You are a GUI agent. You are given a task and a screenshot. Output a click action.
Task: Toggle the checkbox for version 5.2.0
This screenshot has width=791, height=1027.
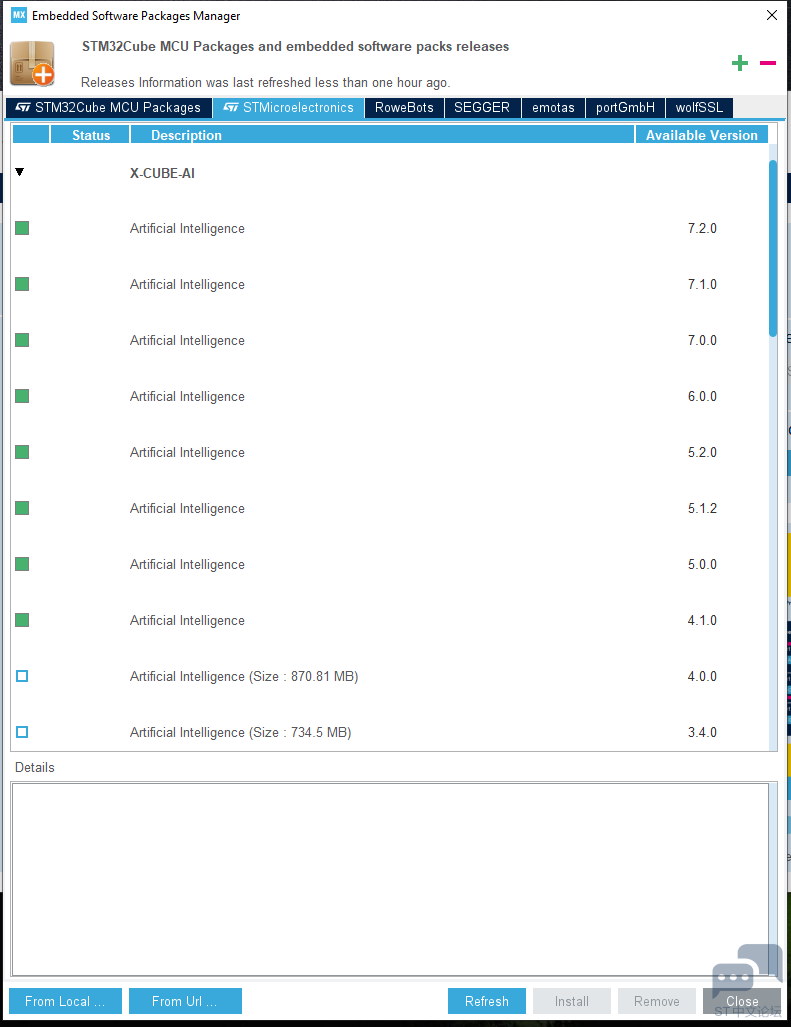click(x=22, y=452)
